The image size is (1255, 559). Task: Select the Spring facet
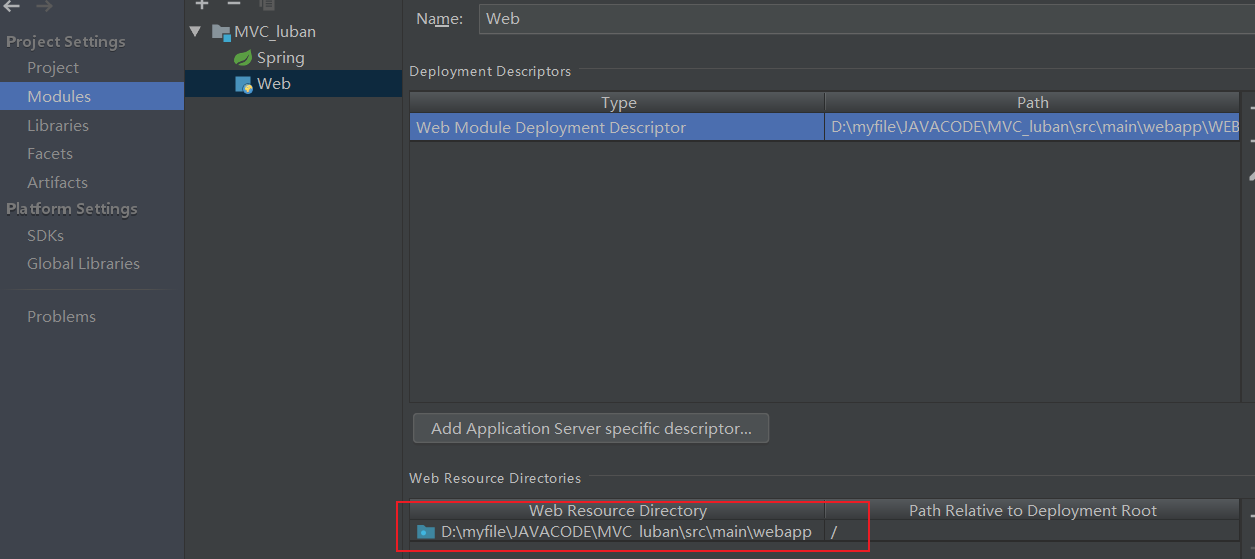coord(280,58)
